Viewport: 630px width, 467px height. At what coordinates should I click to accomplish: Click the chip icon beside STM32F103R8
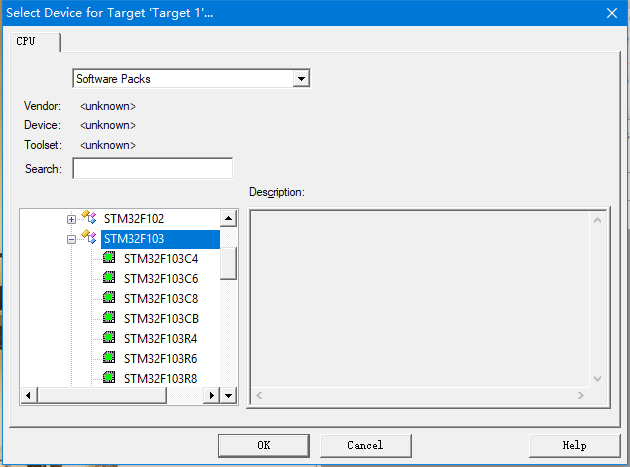point(109,377)
